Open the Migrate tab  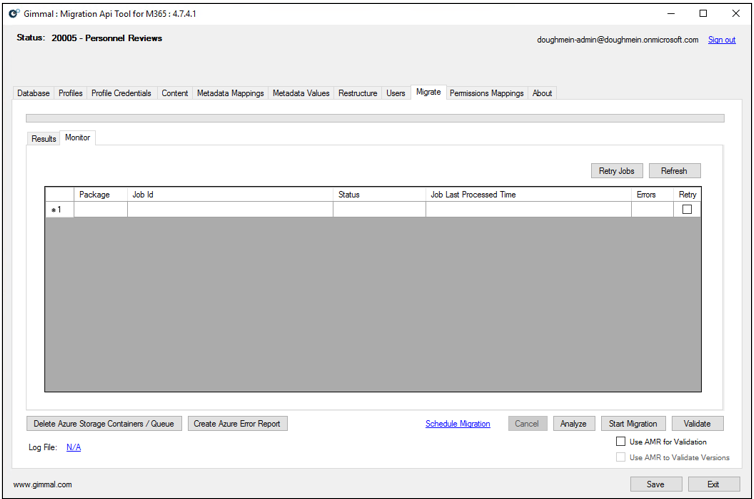pyautogui.click(x=428, y=92)
